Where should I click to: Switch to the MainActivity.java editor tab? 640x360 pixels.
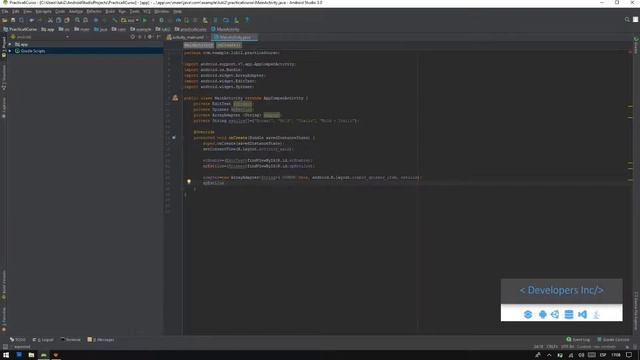tap(235, 37)
